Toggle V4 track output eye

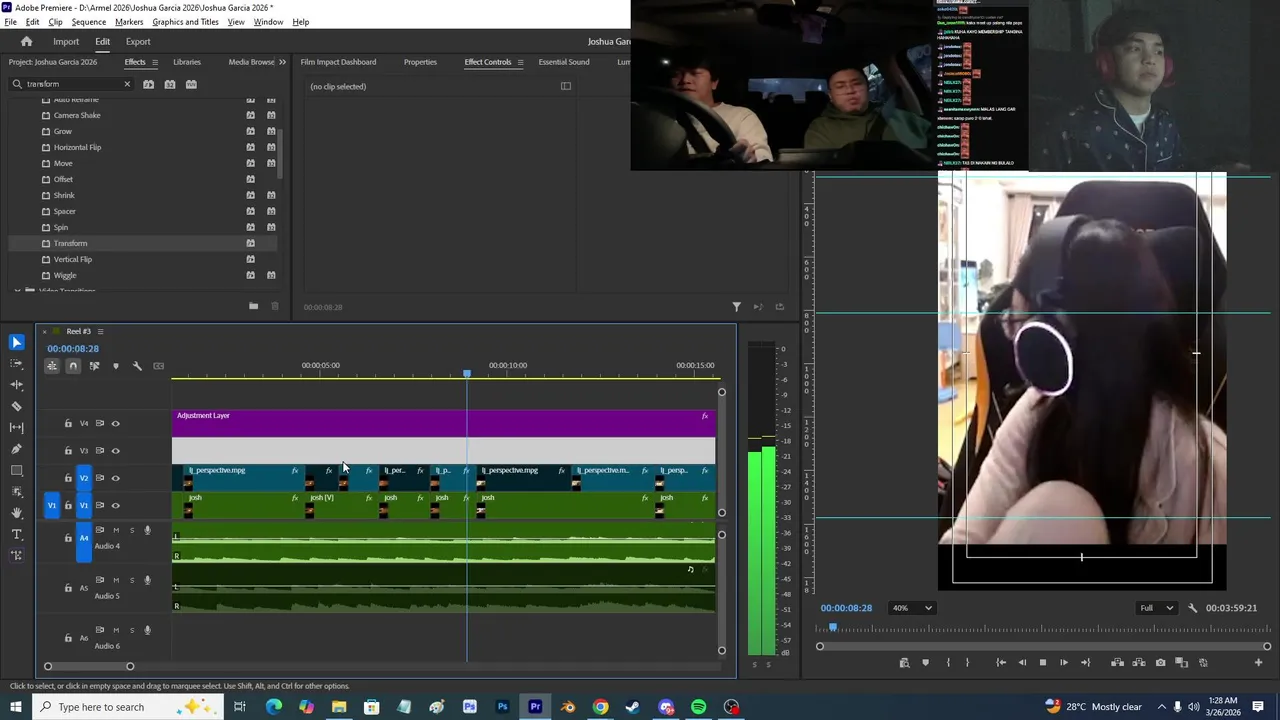[x=115, y=423]
